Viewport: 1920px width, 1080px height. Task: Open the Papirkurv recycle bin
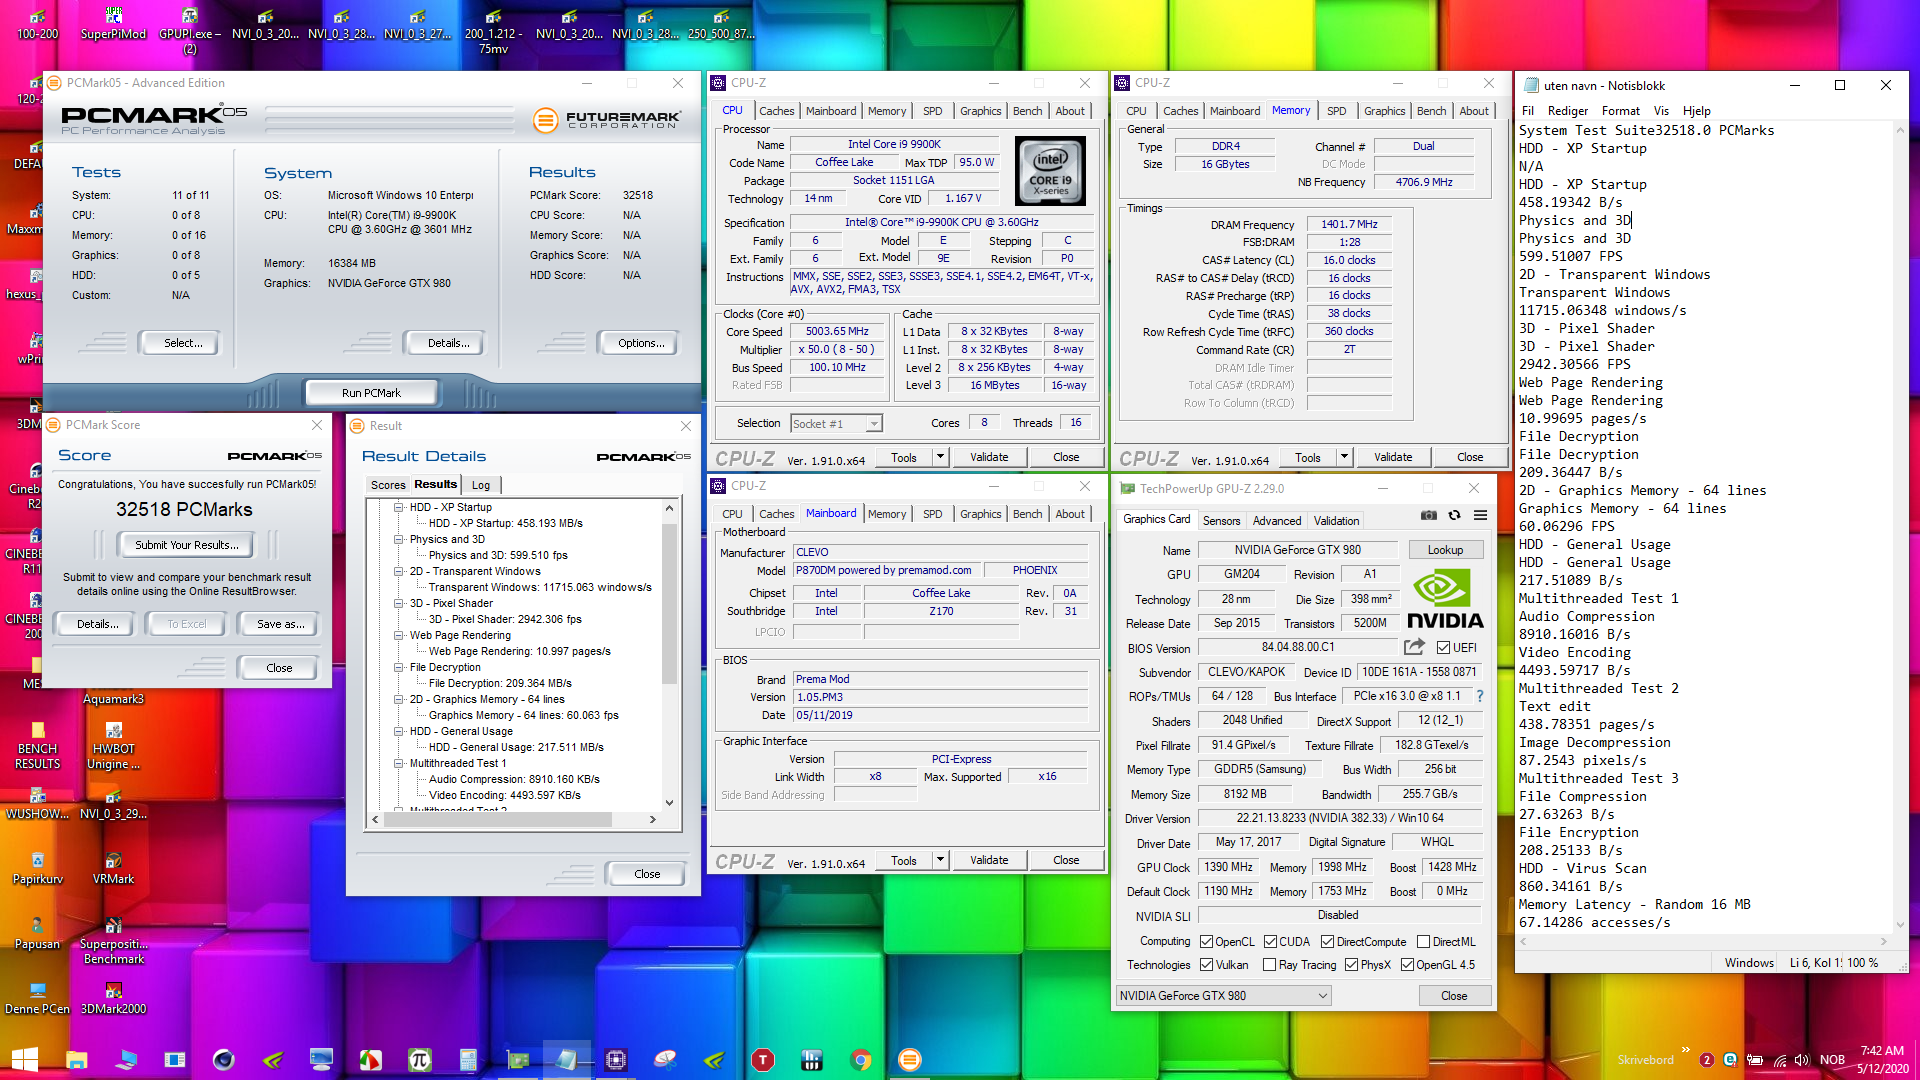click(37, 868)
